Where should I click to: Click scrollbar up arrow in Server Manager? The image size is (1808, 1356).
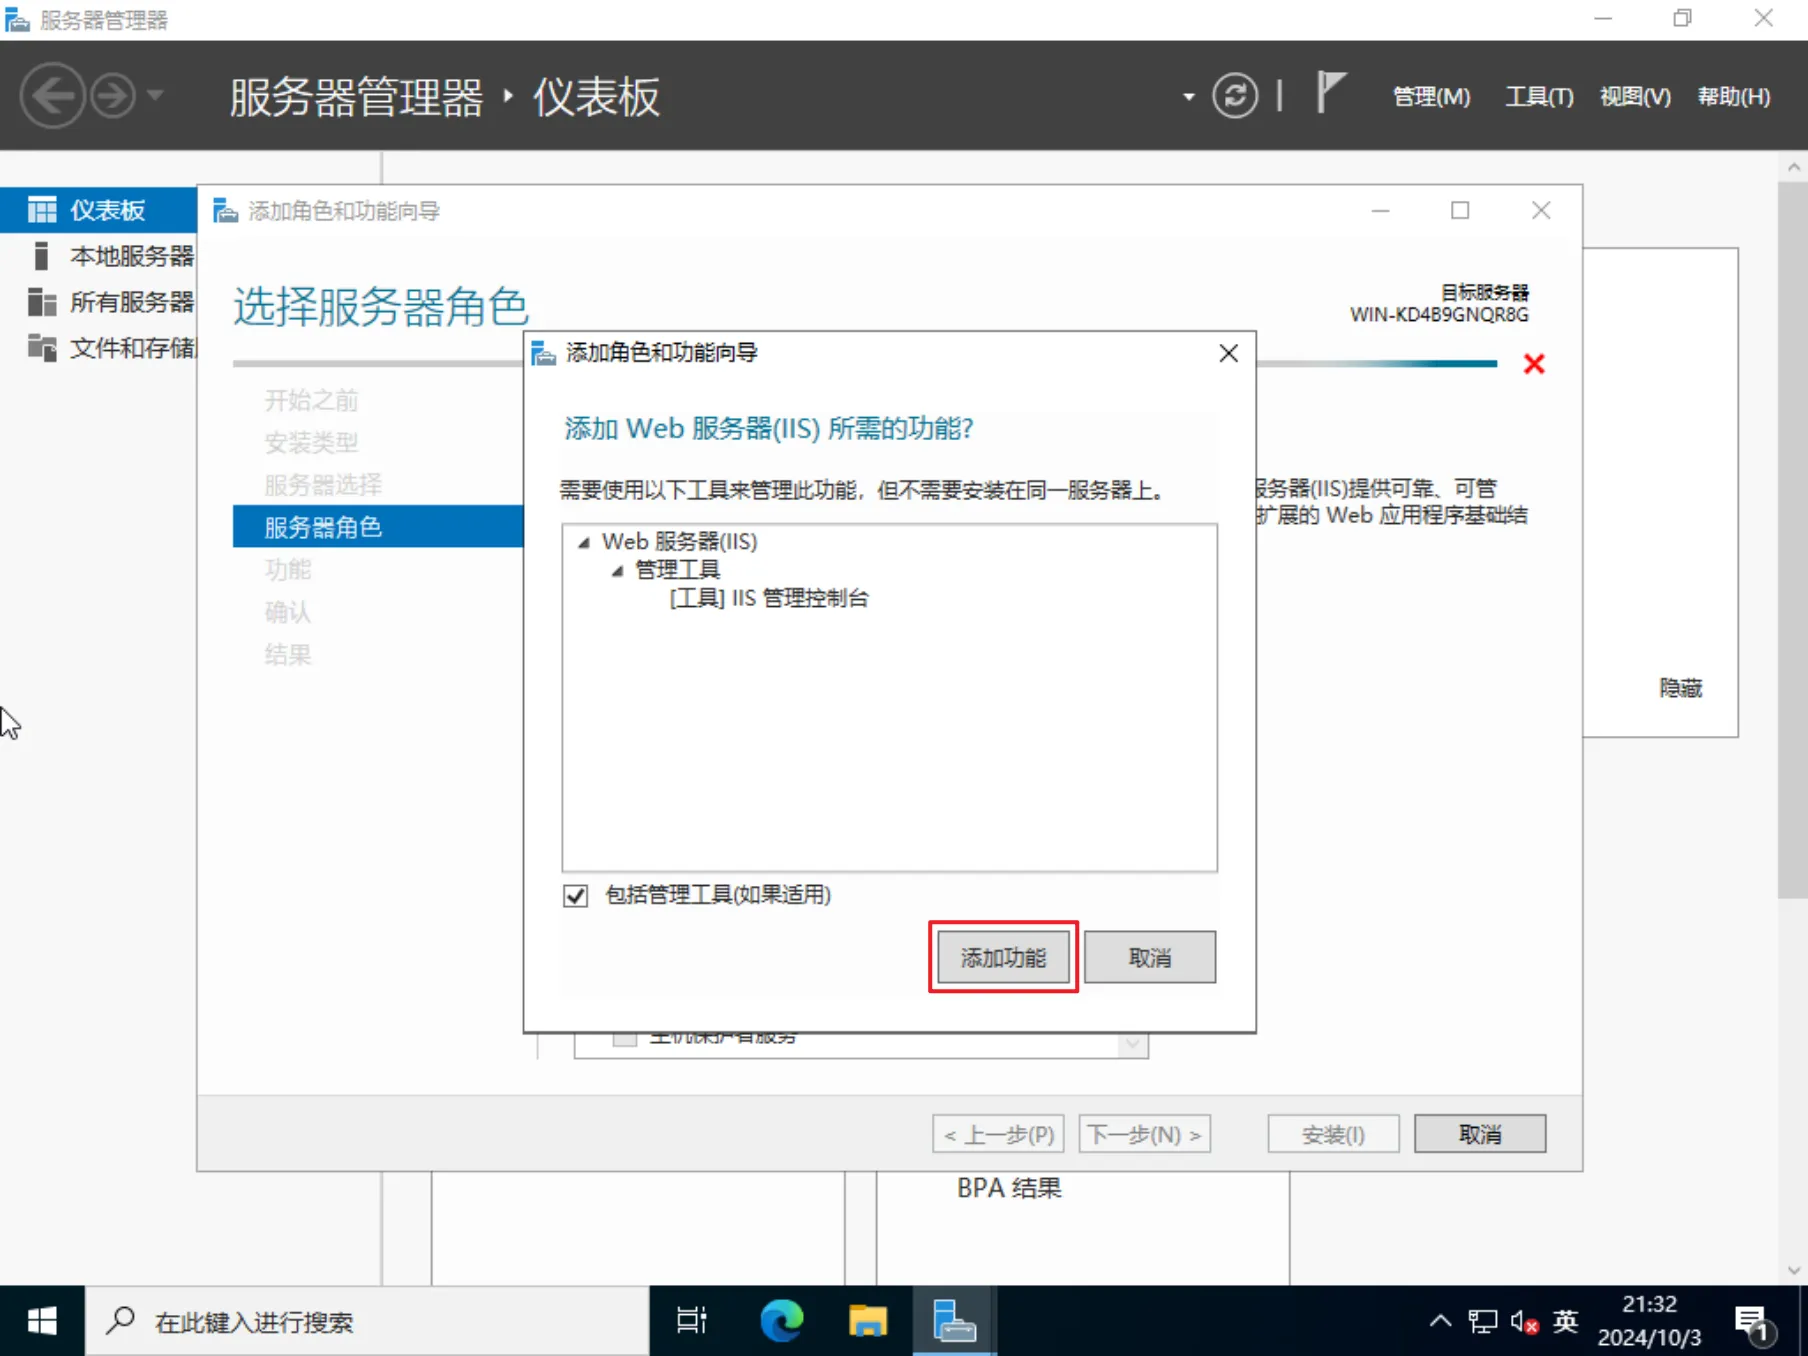coord(1793,167)
